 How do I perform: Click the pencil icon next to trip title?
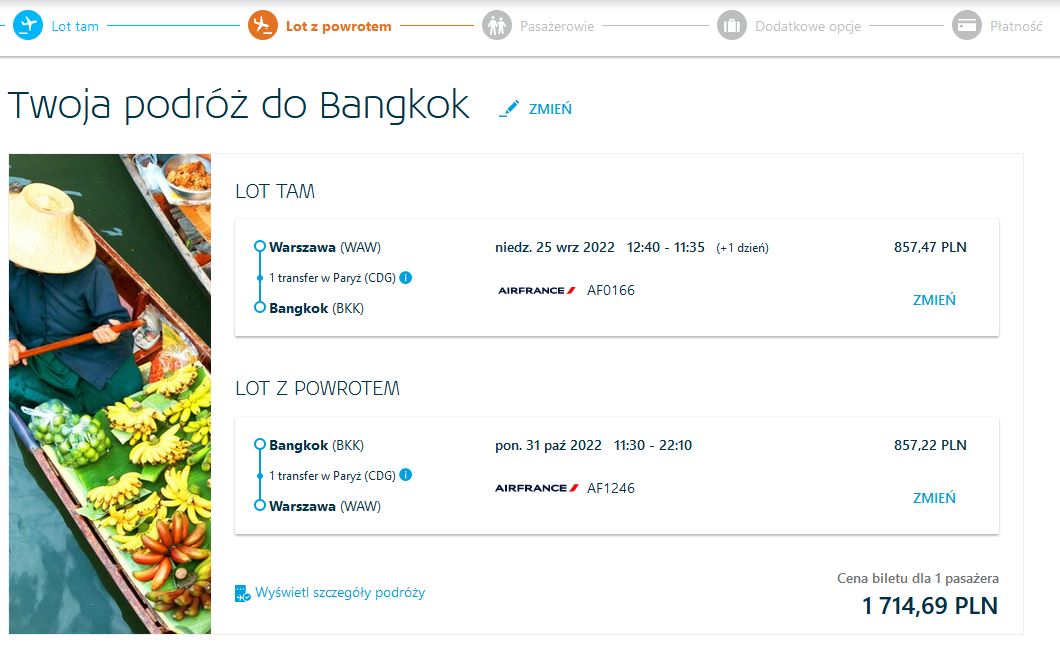pyautogui.click(x=509, y=108)
